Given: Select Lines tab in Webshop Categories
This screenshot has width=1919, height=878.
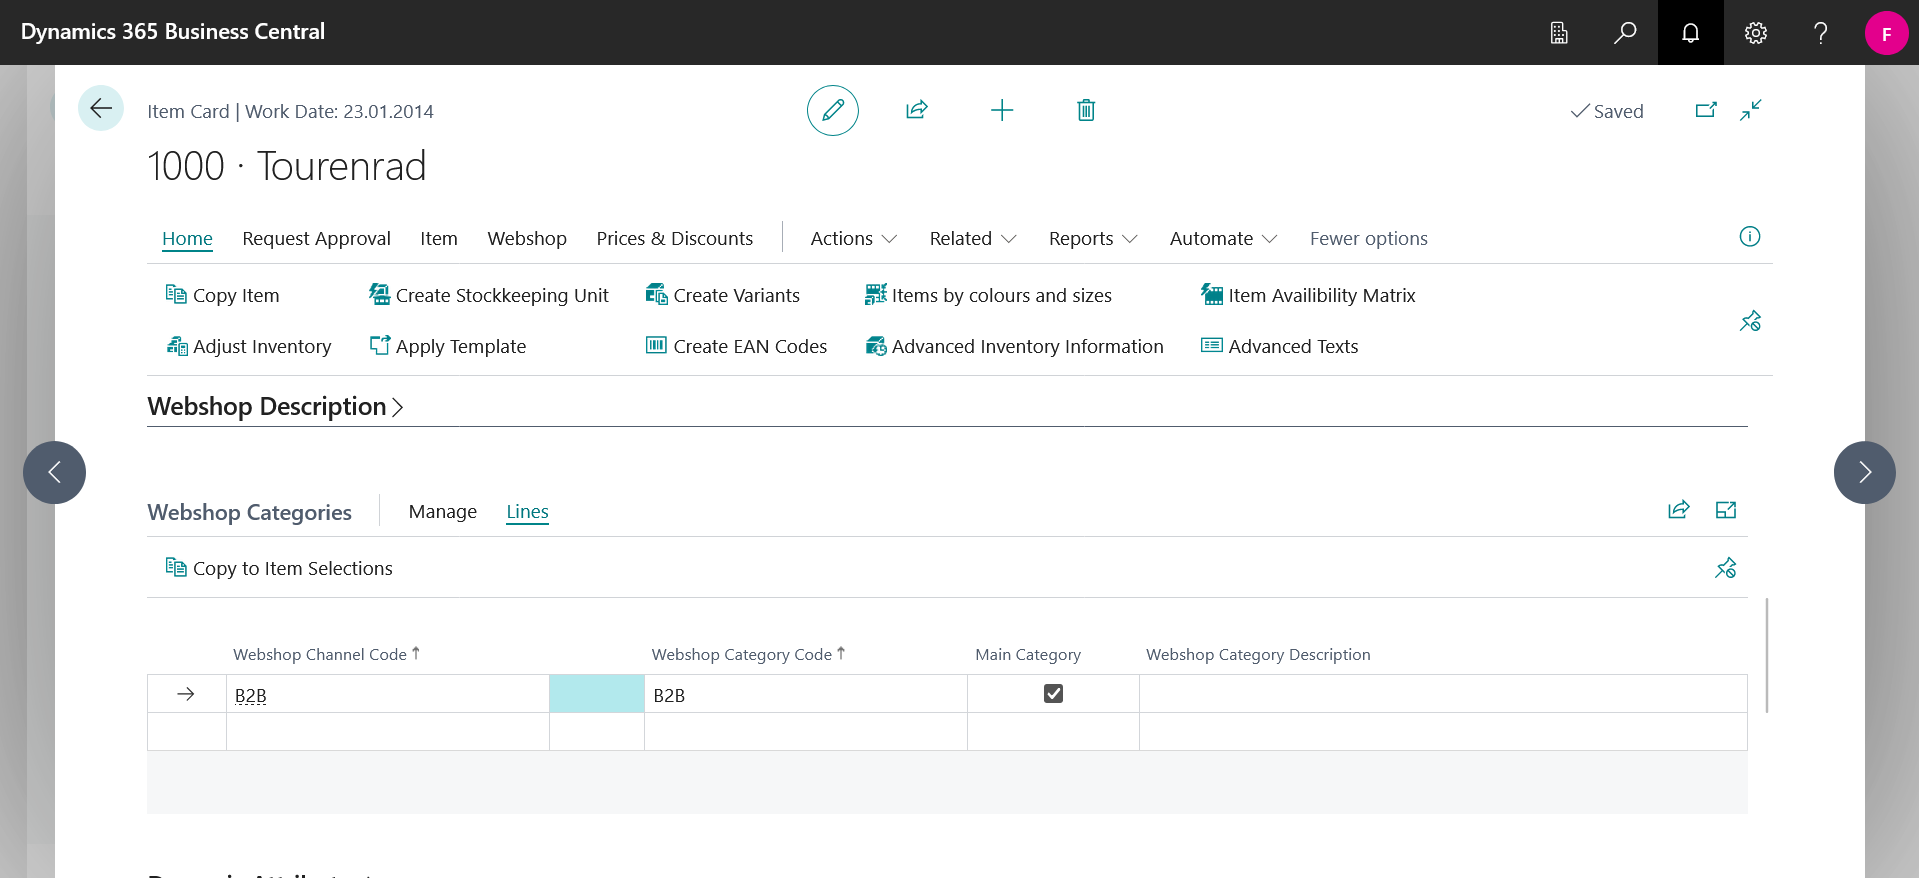Looking at the screenshot, I should point(527,511).
